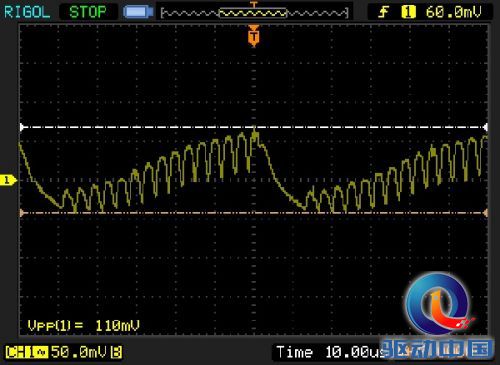Click the bandwidth limit B icon
Screen dimensions: 500x365
[116, 352]
